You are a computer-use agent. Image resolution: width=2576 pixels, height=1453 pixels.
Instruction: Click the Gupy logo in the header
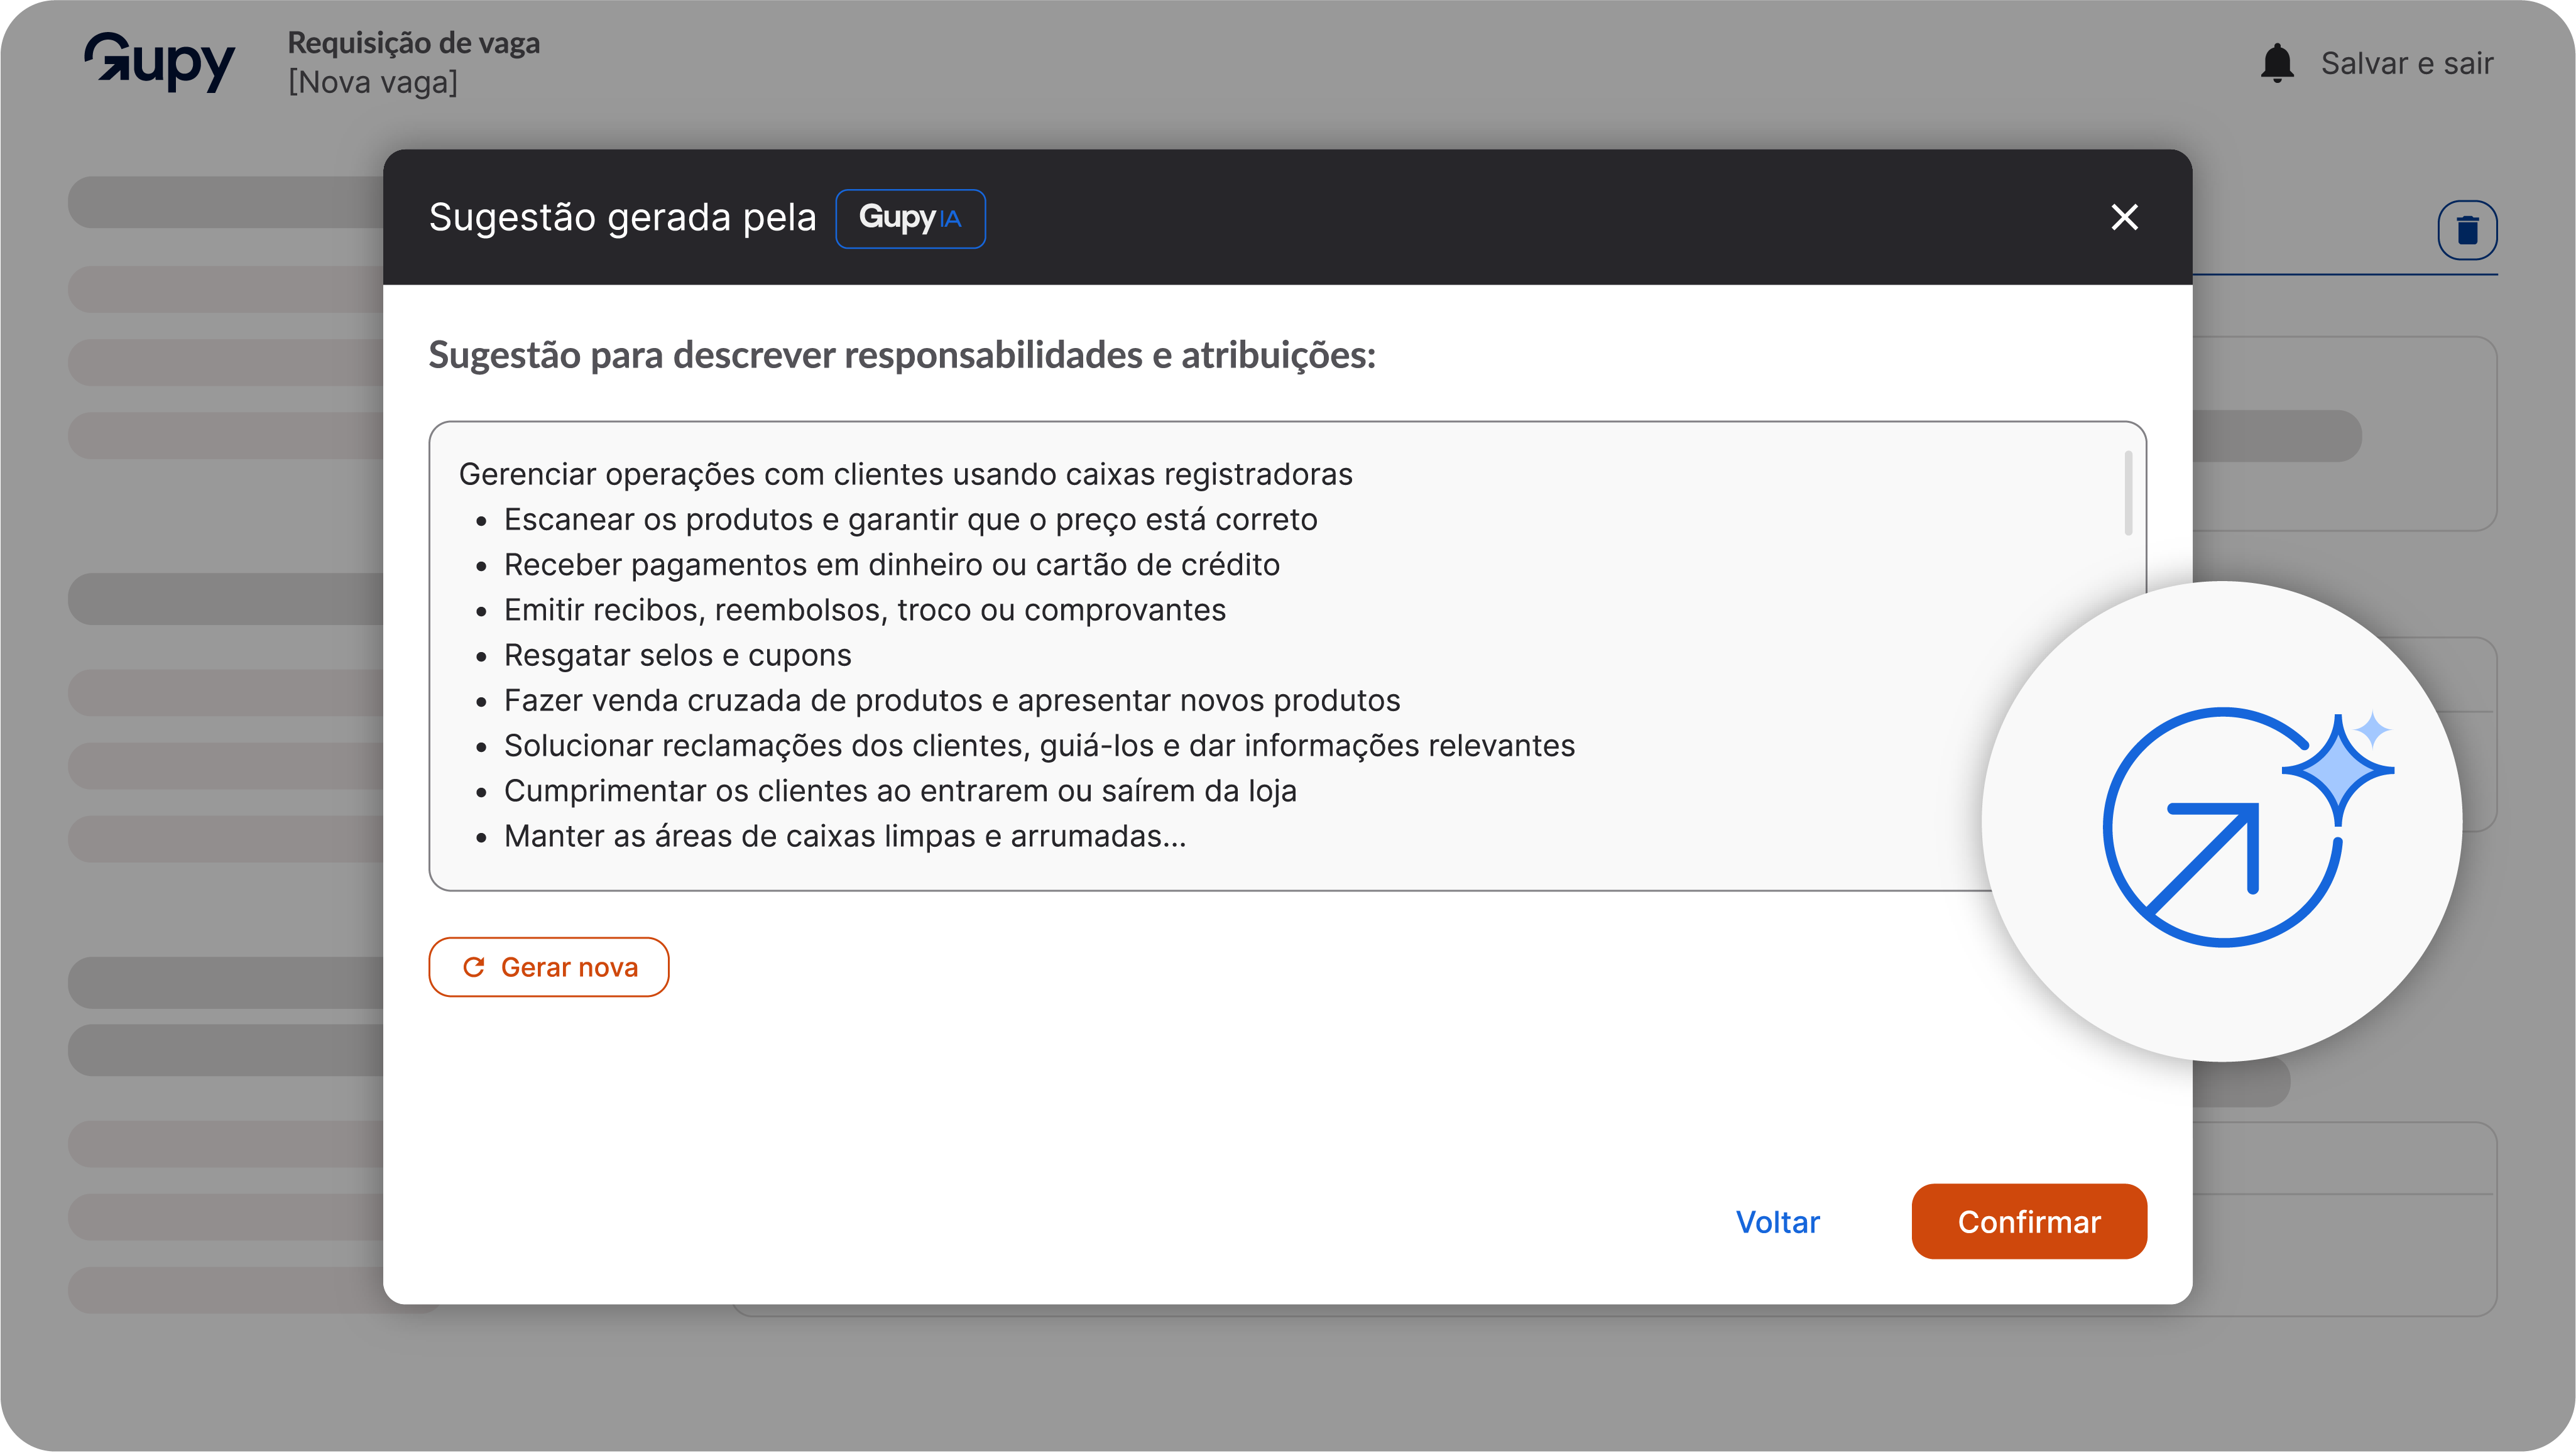point(159,62)
